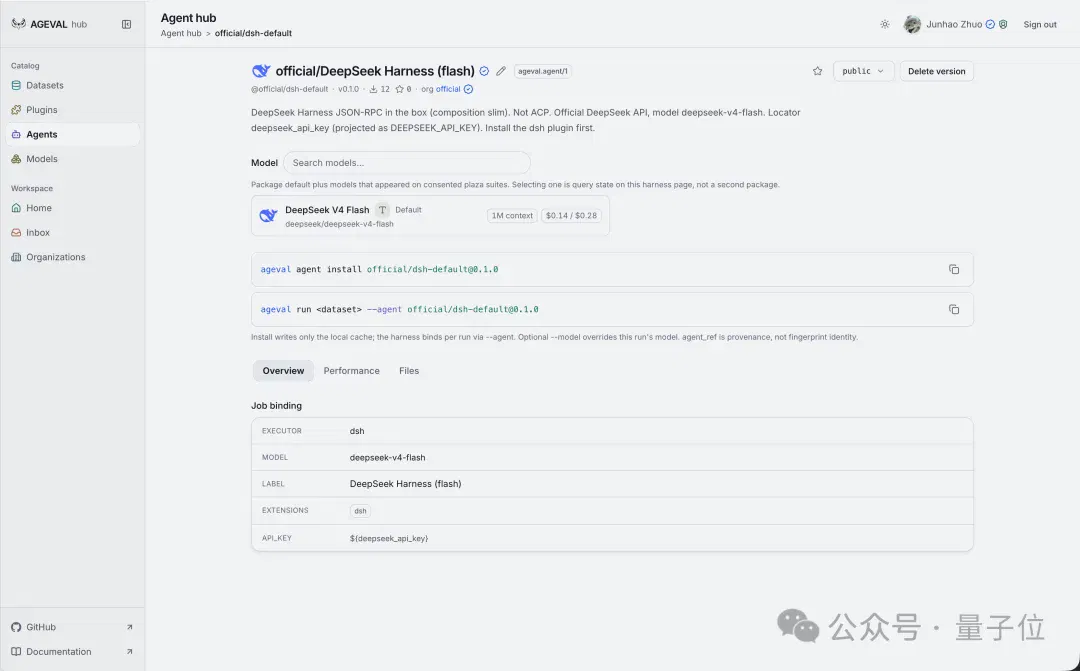Click the DeepSeek whale logo beside title
This screenshot has width=1080, height=671.
[261, 71]
